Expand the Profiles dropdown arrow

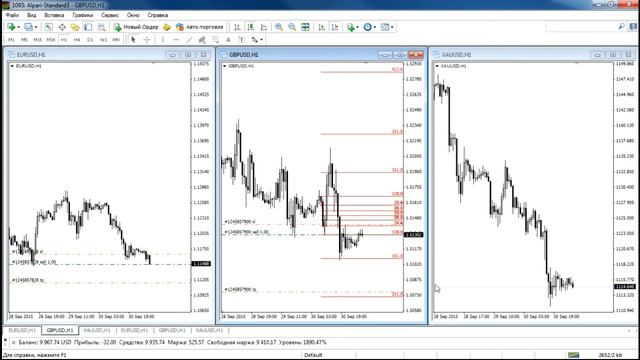pos(36,27)
